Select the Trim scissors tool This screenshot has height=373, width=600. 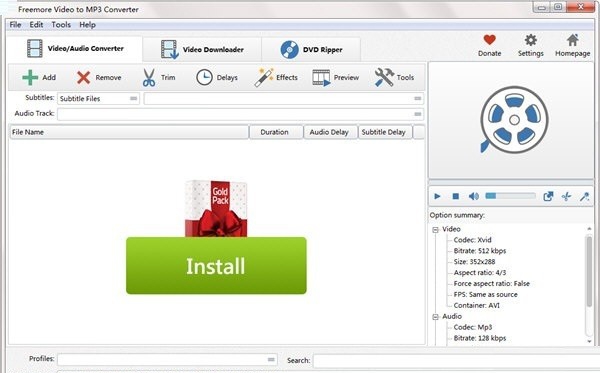pyautogui.click(x=149, y=77)
